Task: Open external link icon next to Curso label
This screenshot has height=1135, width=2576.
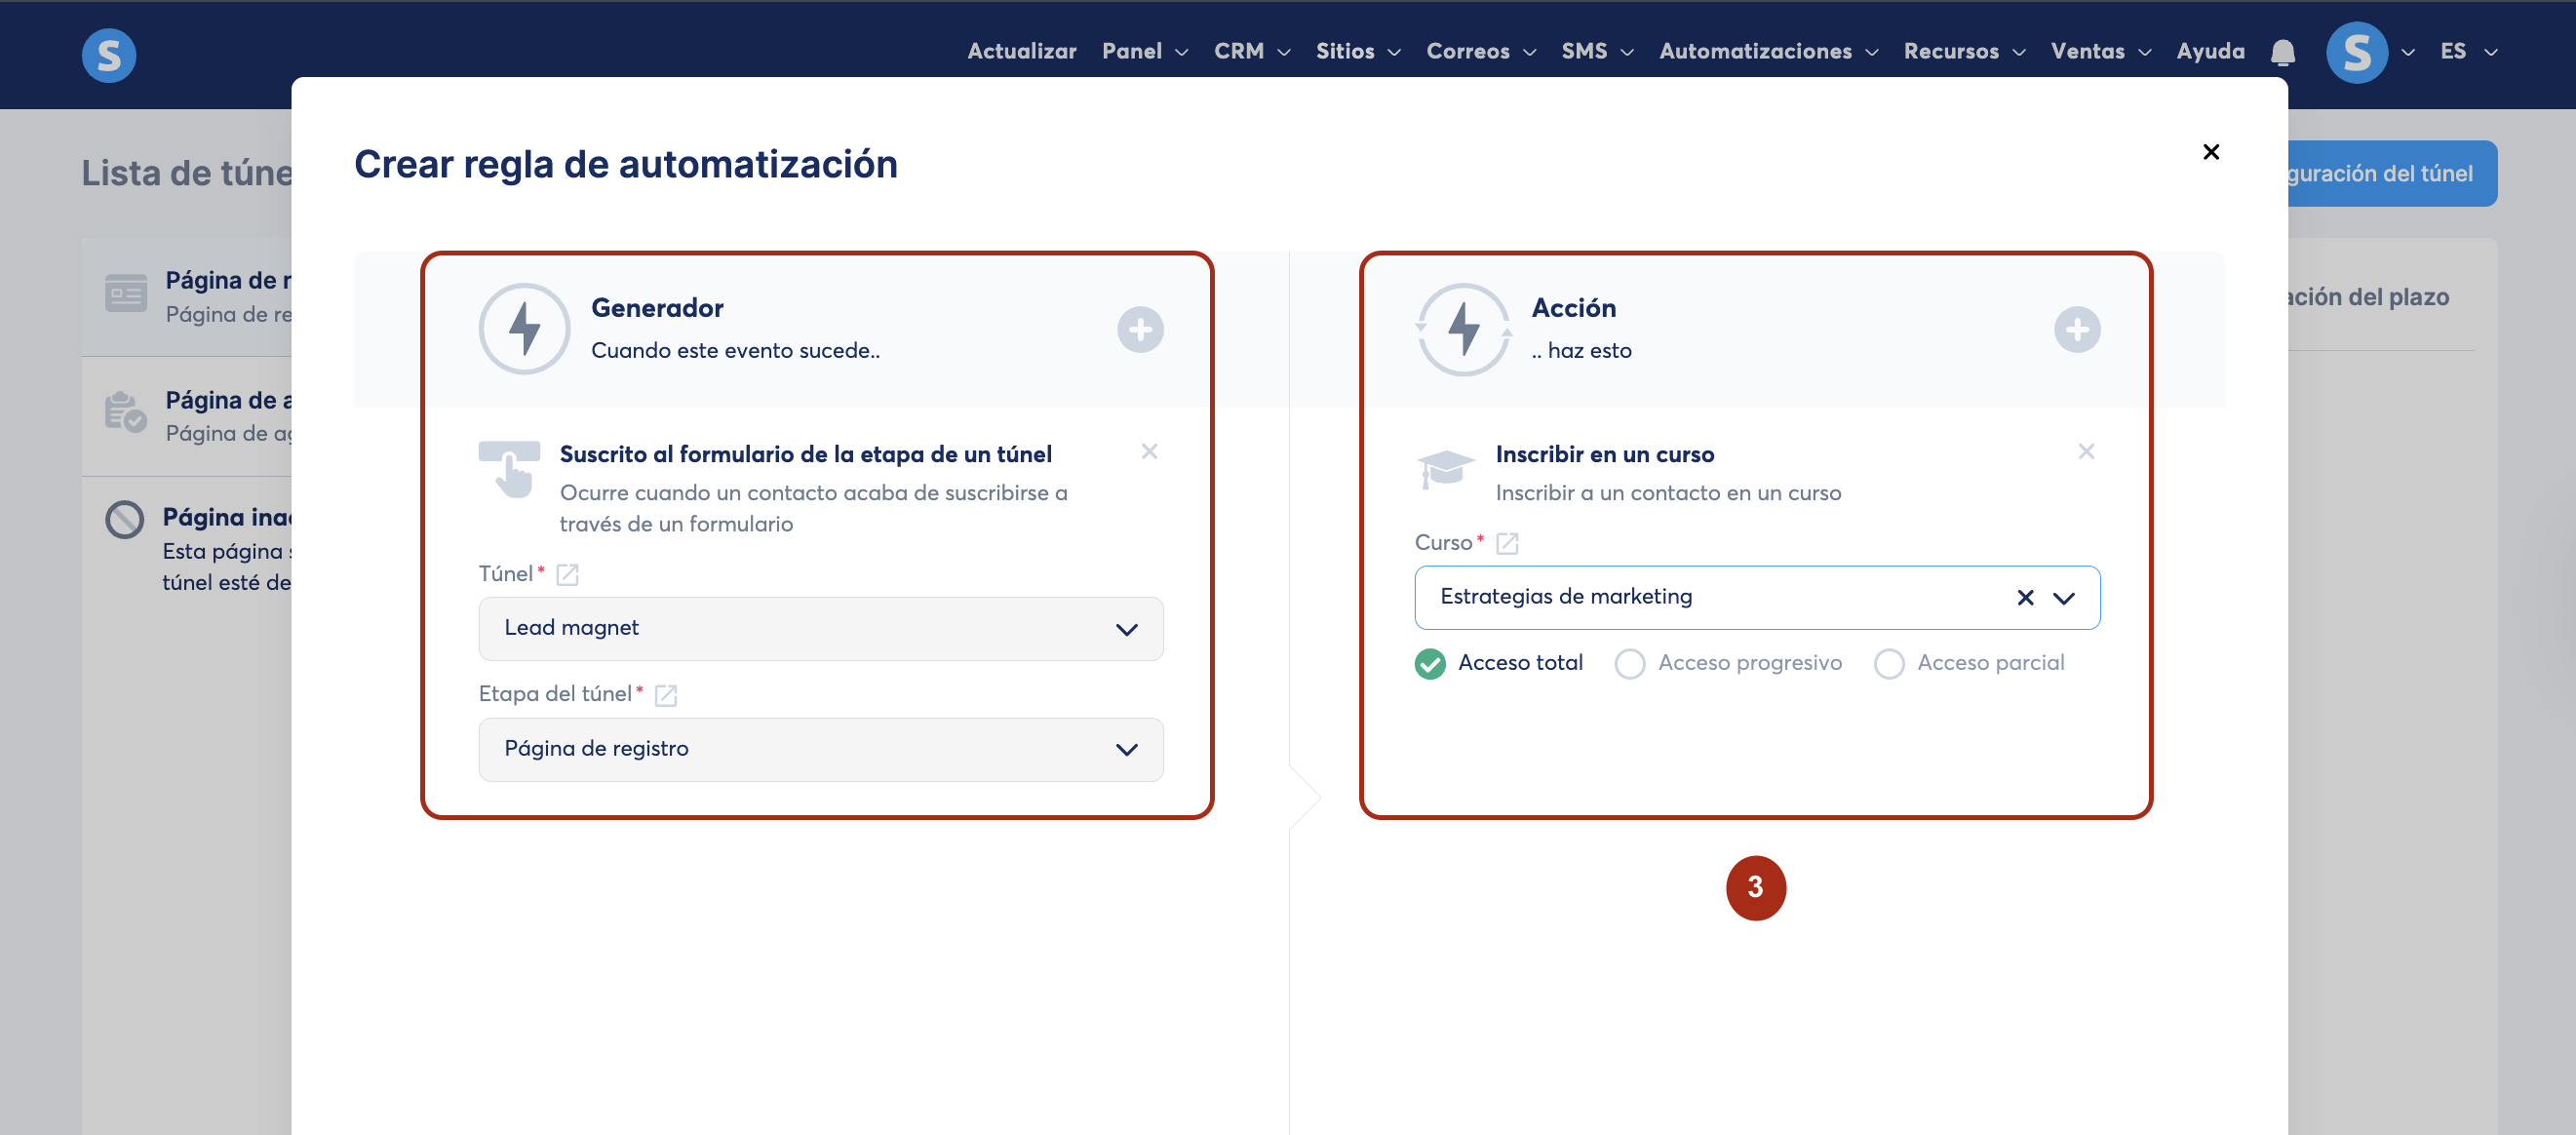Action: point(1507,543)
